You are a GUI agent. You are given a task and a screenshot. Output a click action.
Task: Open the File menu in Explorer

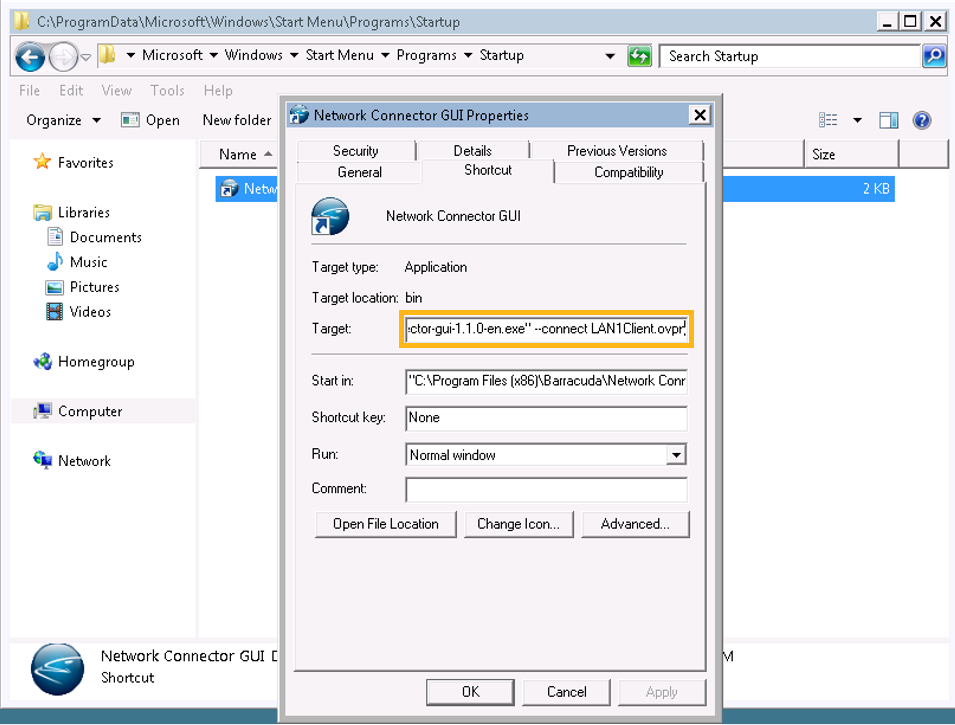(29, 91)
